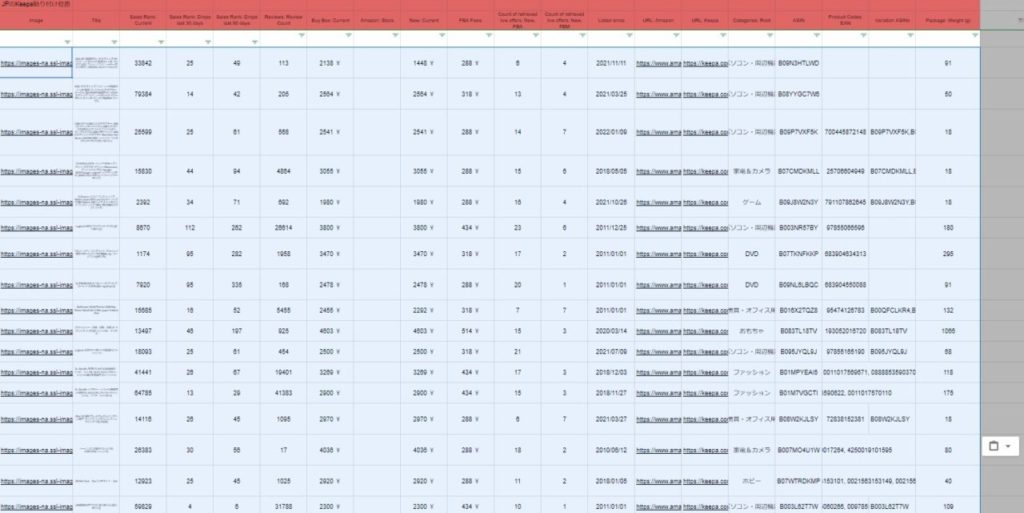Open filter for Categories: Root column
The width and height of the screenshot is (1024, 513).
click(770, 35)
